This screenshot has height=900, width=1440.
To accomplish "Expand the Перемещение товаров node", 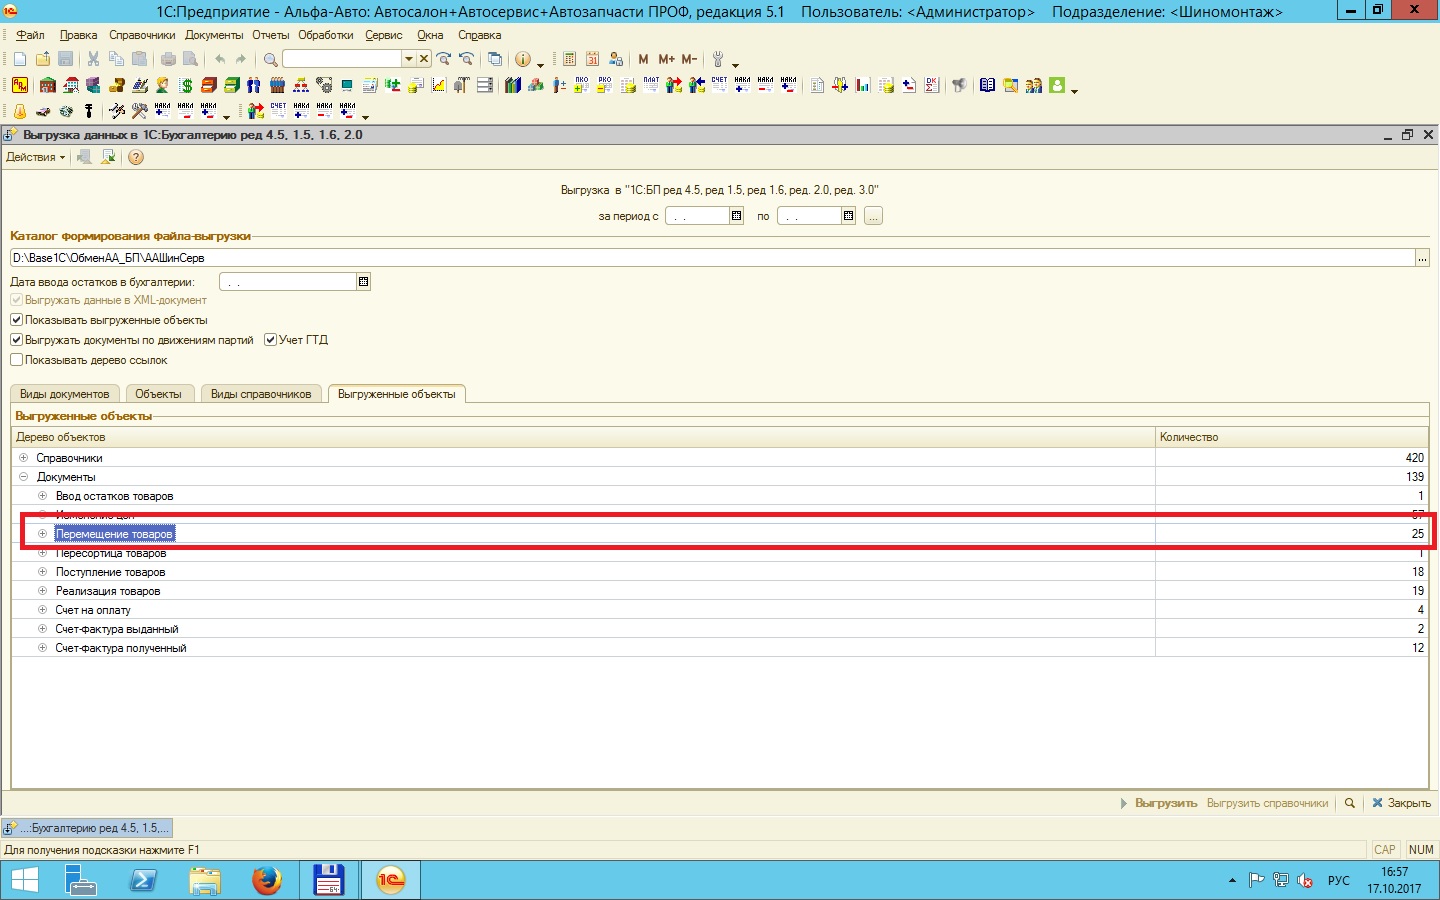I will (42, 534).
